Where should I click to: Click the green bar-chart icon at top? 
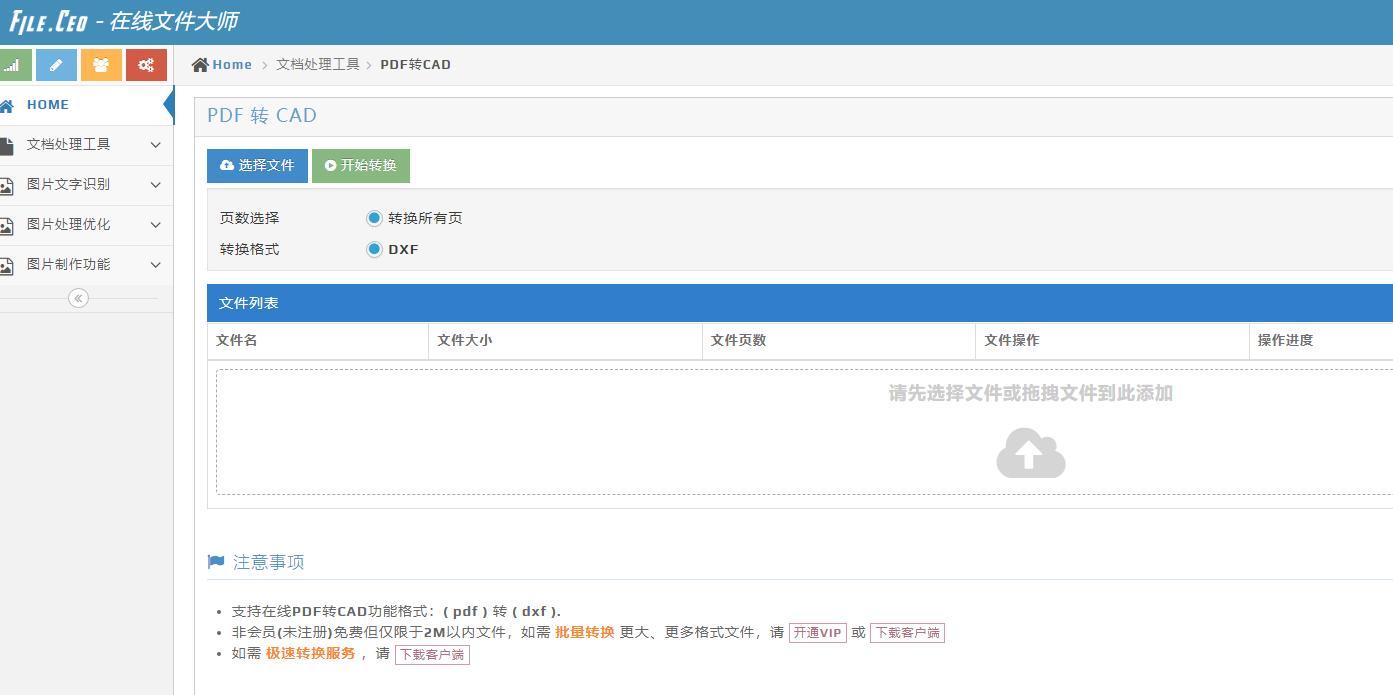[14, 64]
